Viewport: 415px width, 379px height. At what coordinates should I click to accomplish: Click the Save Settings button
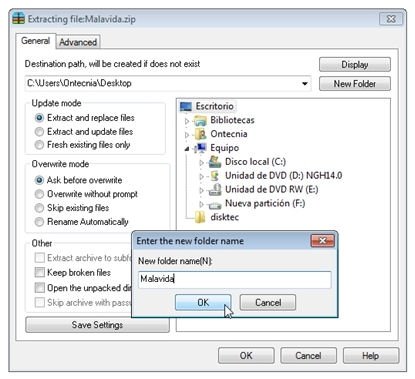coord(97,325)
